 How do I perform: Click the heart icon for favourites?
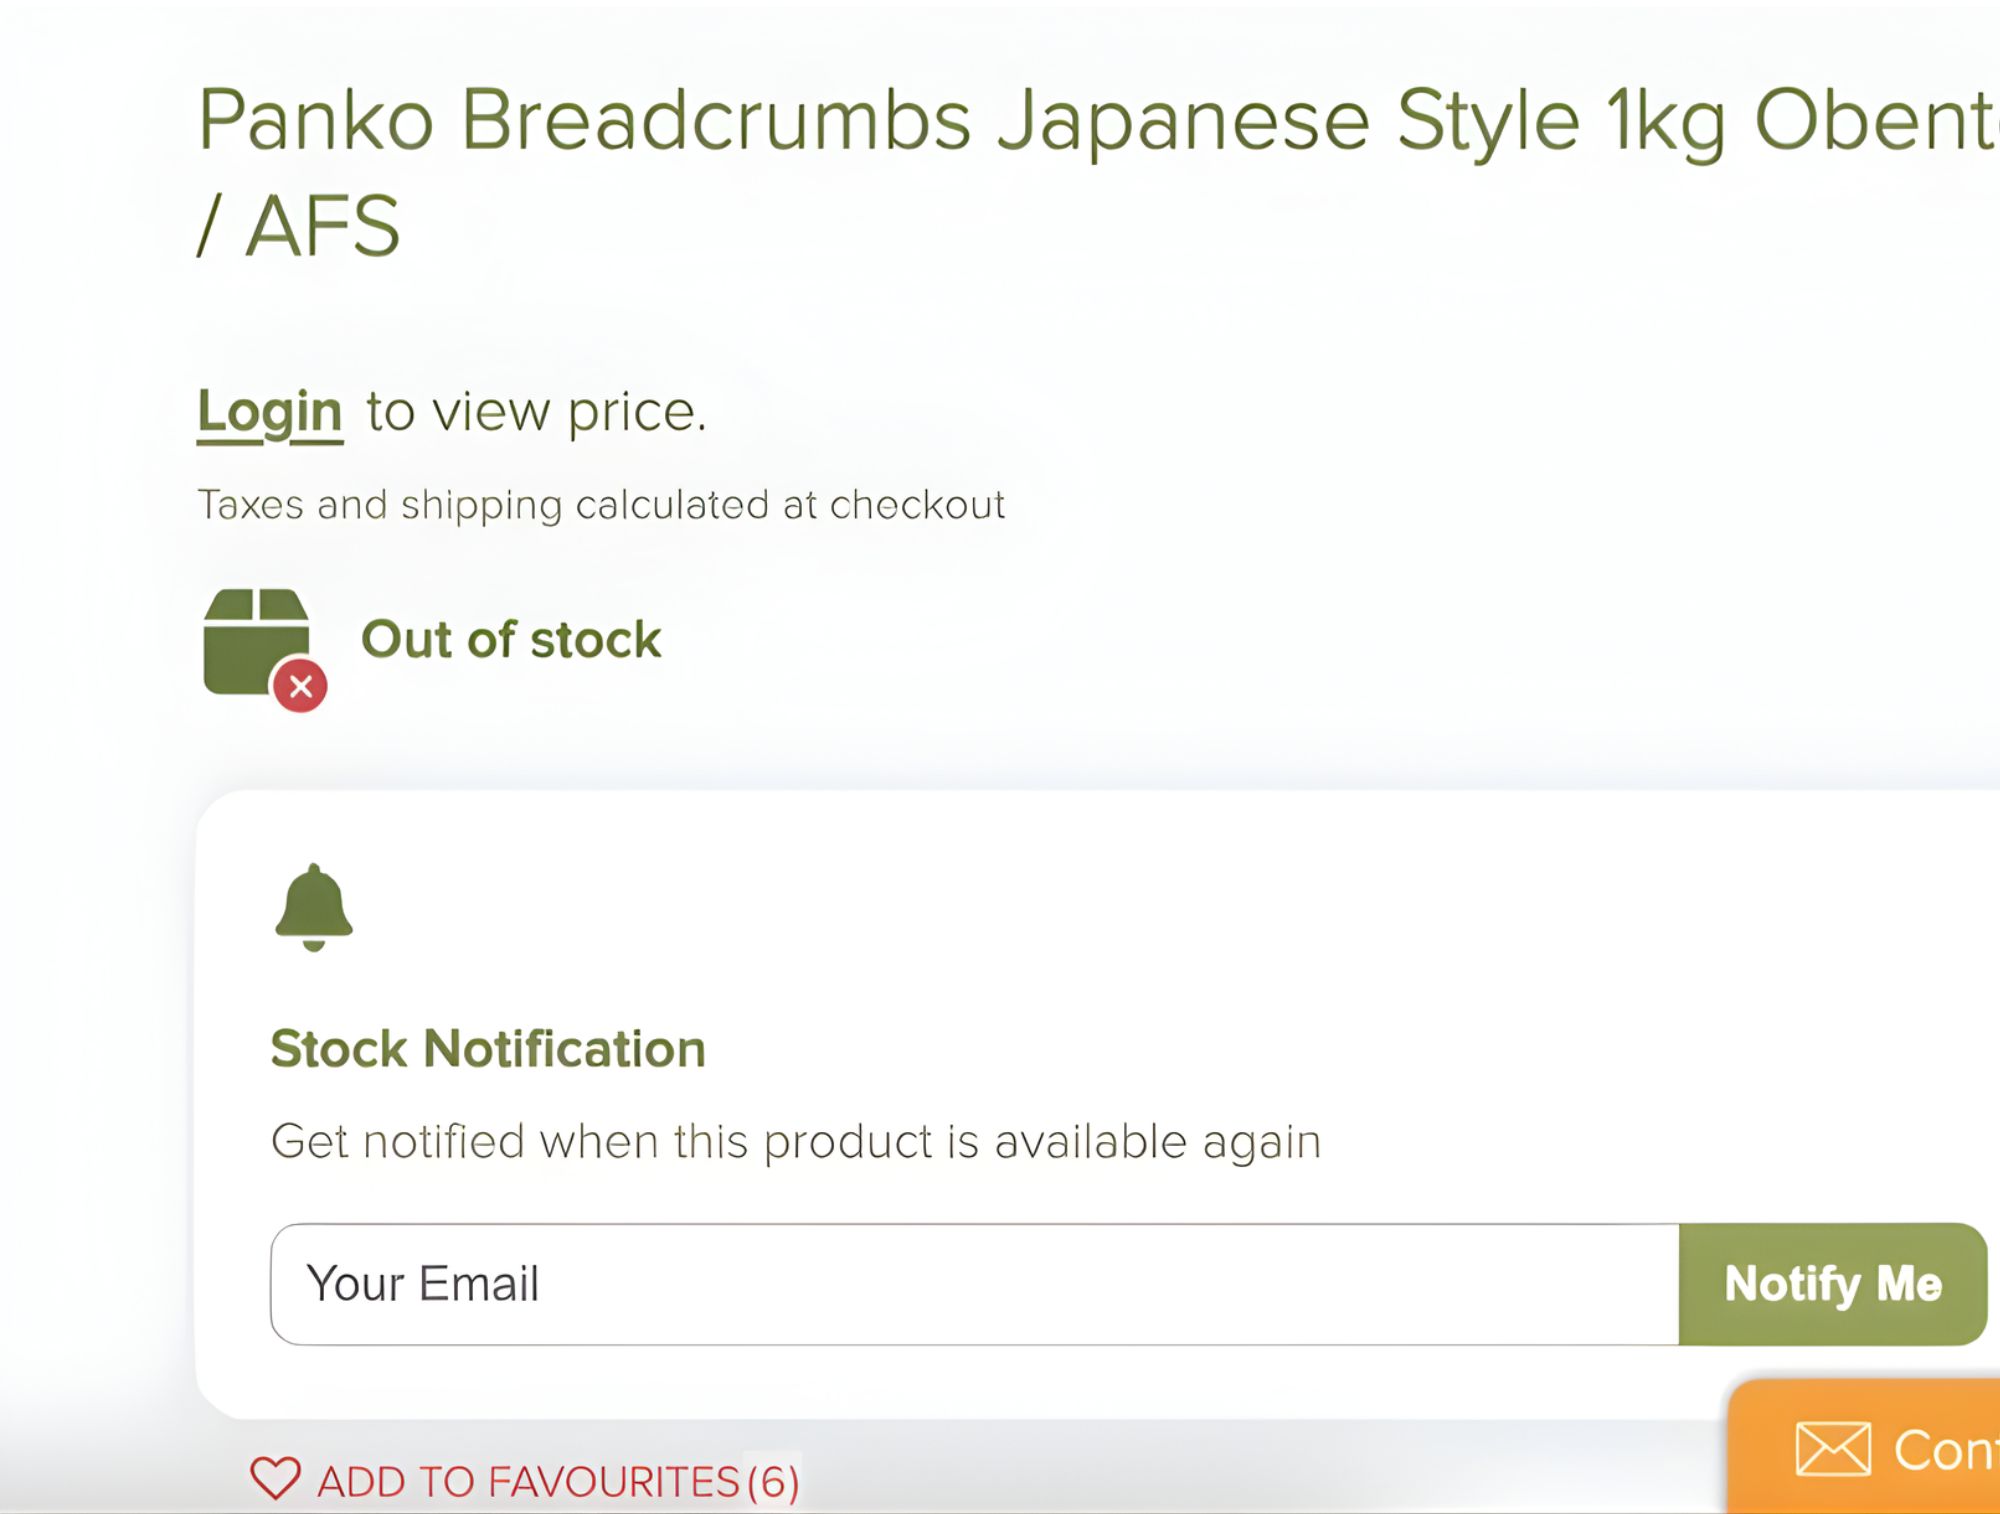[x=275, y=1478]
